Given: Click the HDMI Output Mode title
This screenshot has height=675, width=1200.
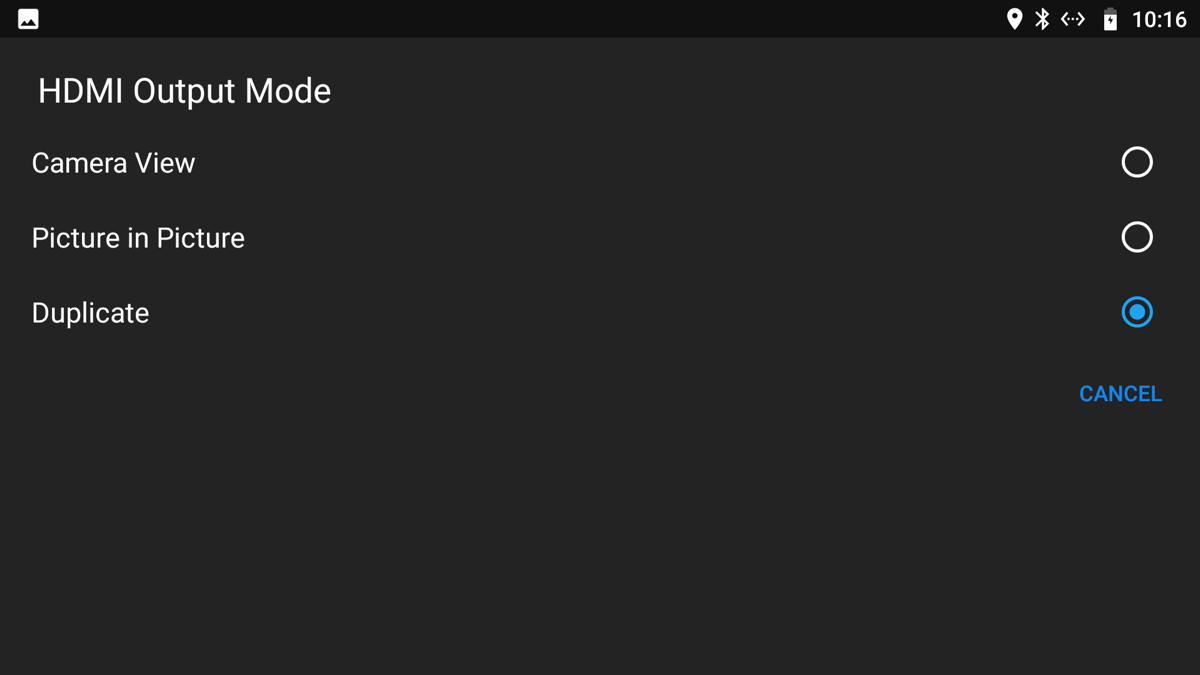Looking at the screenshot, I should coord(184,91).
